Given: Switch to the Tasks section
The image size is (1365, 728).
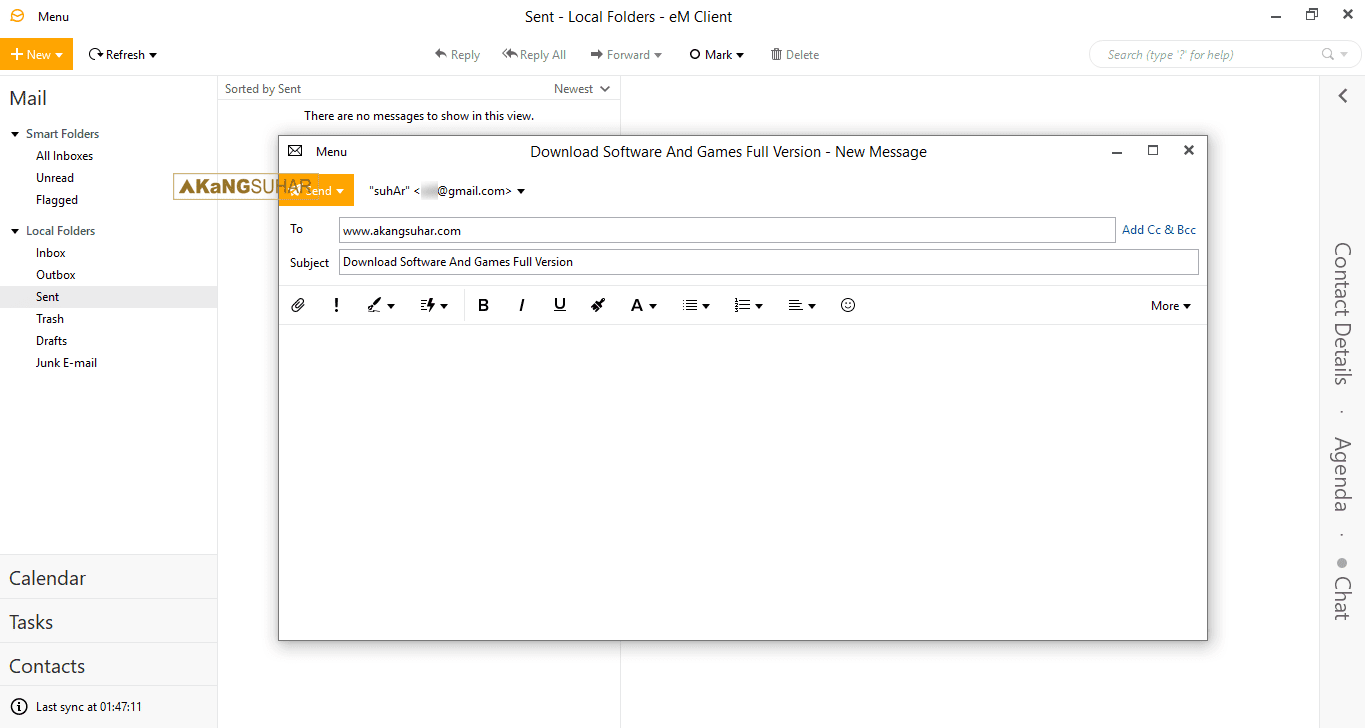Looking at the screenshot, I should pyautogui.click(x=108, y=622).
